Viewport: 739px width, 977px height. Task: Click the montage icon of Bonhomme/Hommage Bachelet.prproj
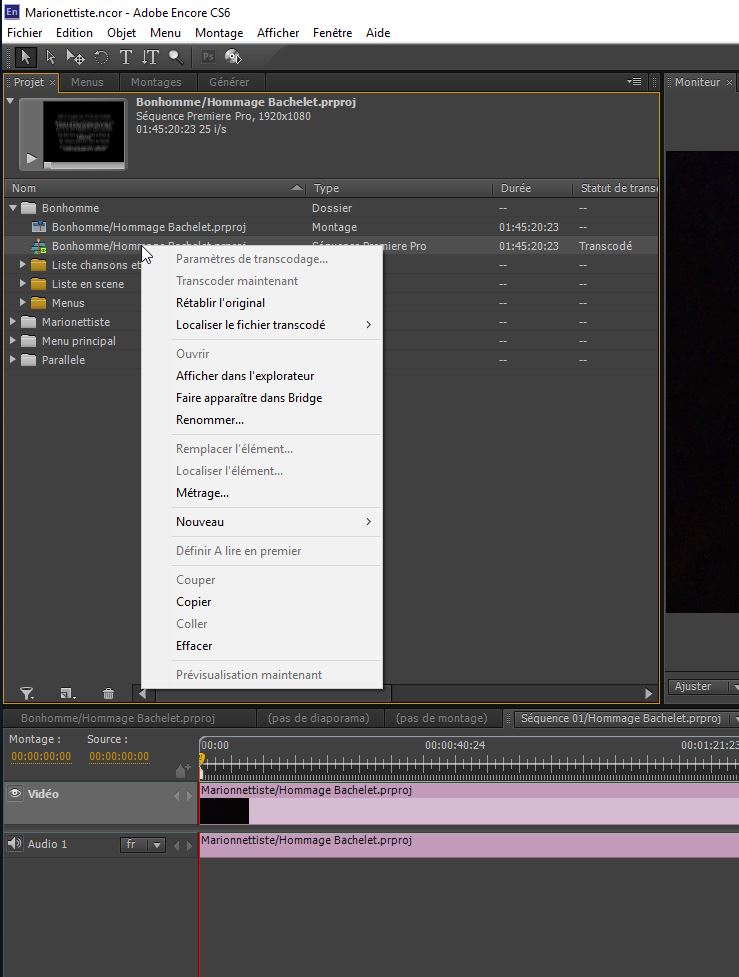(x=39, y=227)
